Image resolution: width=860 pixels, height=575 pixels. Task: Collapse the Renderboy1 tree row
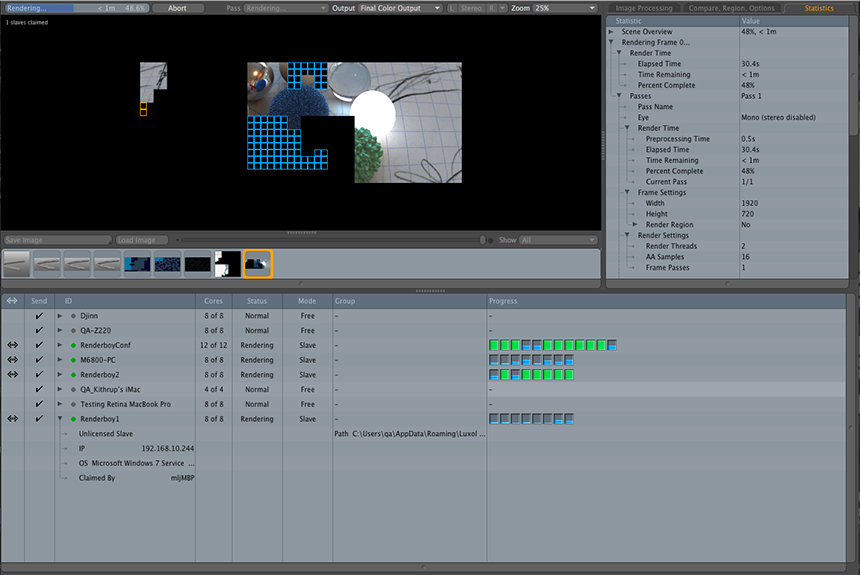(x=60, y=419)
